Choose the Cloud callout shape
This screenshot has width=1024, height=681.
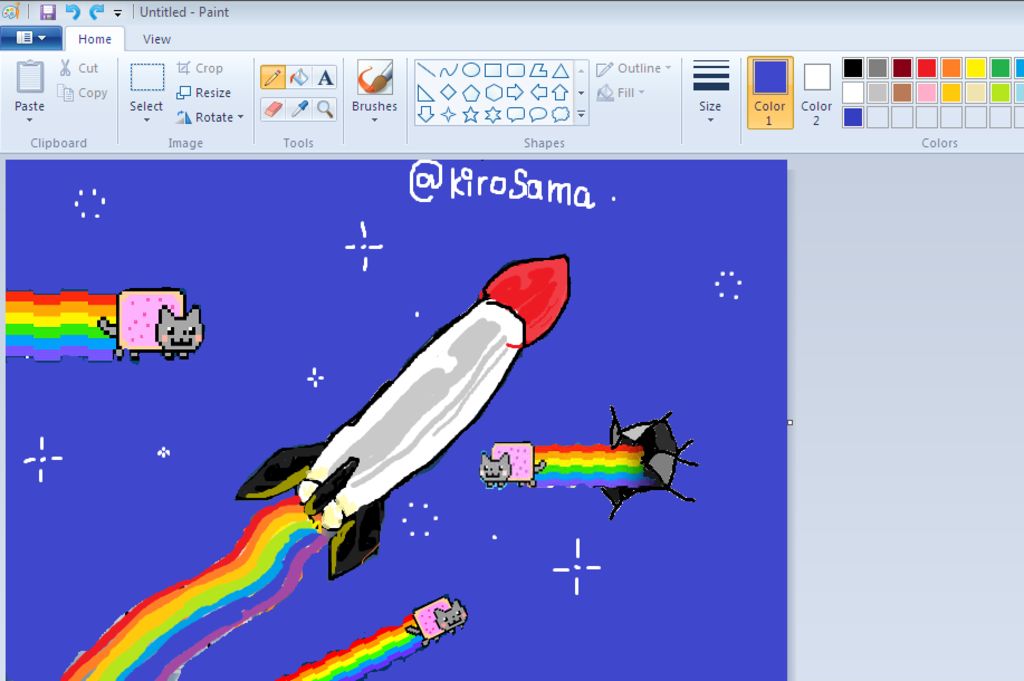tap(560, 115)
